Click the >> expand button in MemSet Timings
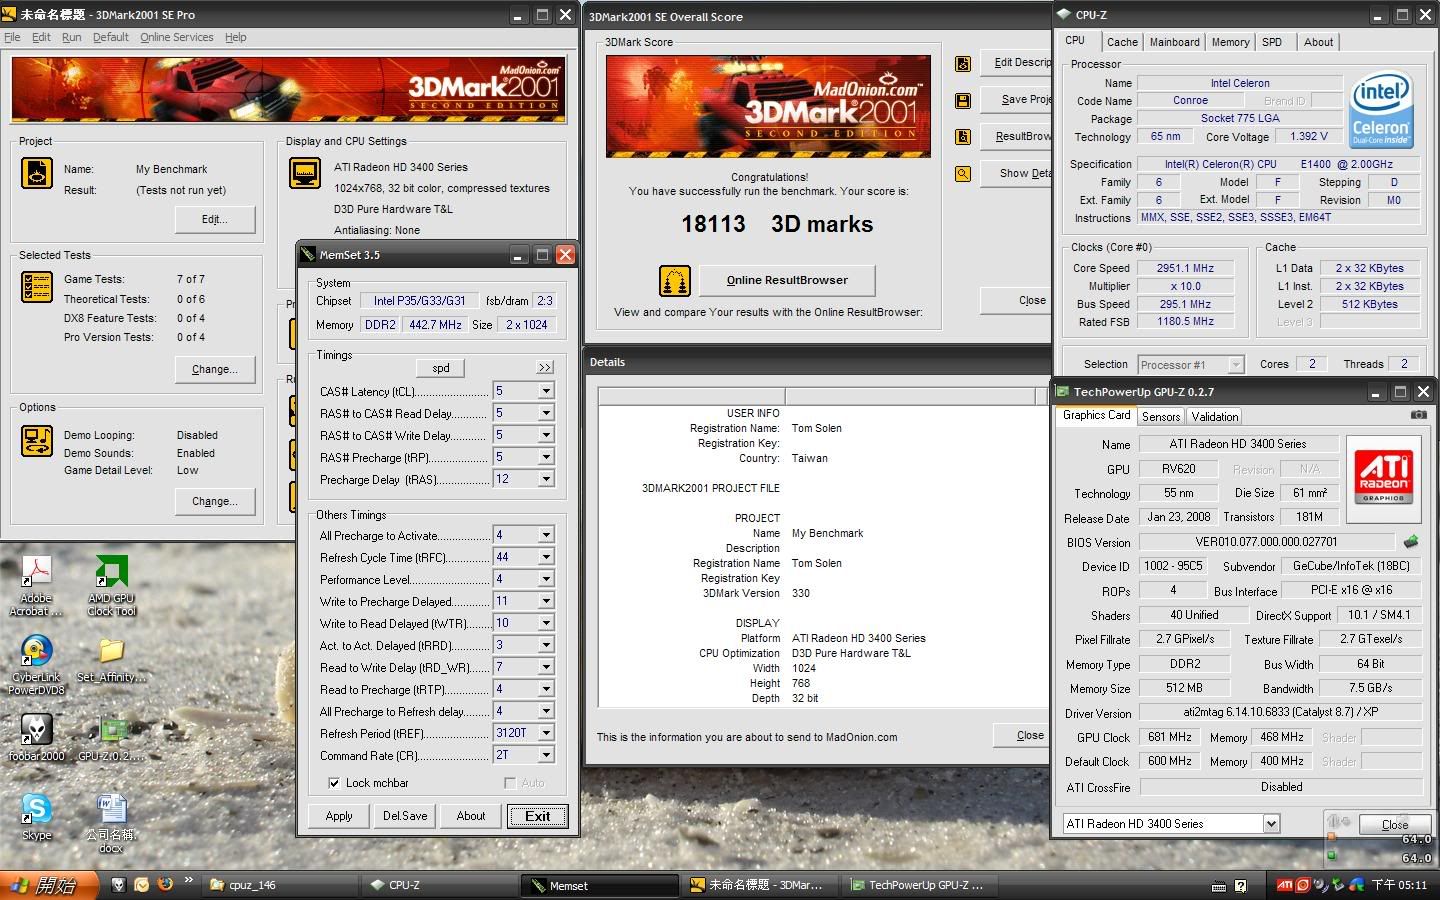The height and width of the screenshot is (900, 1440). [x=544, y=368]
